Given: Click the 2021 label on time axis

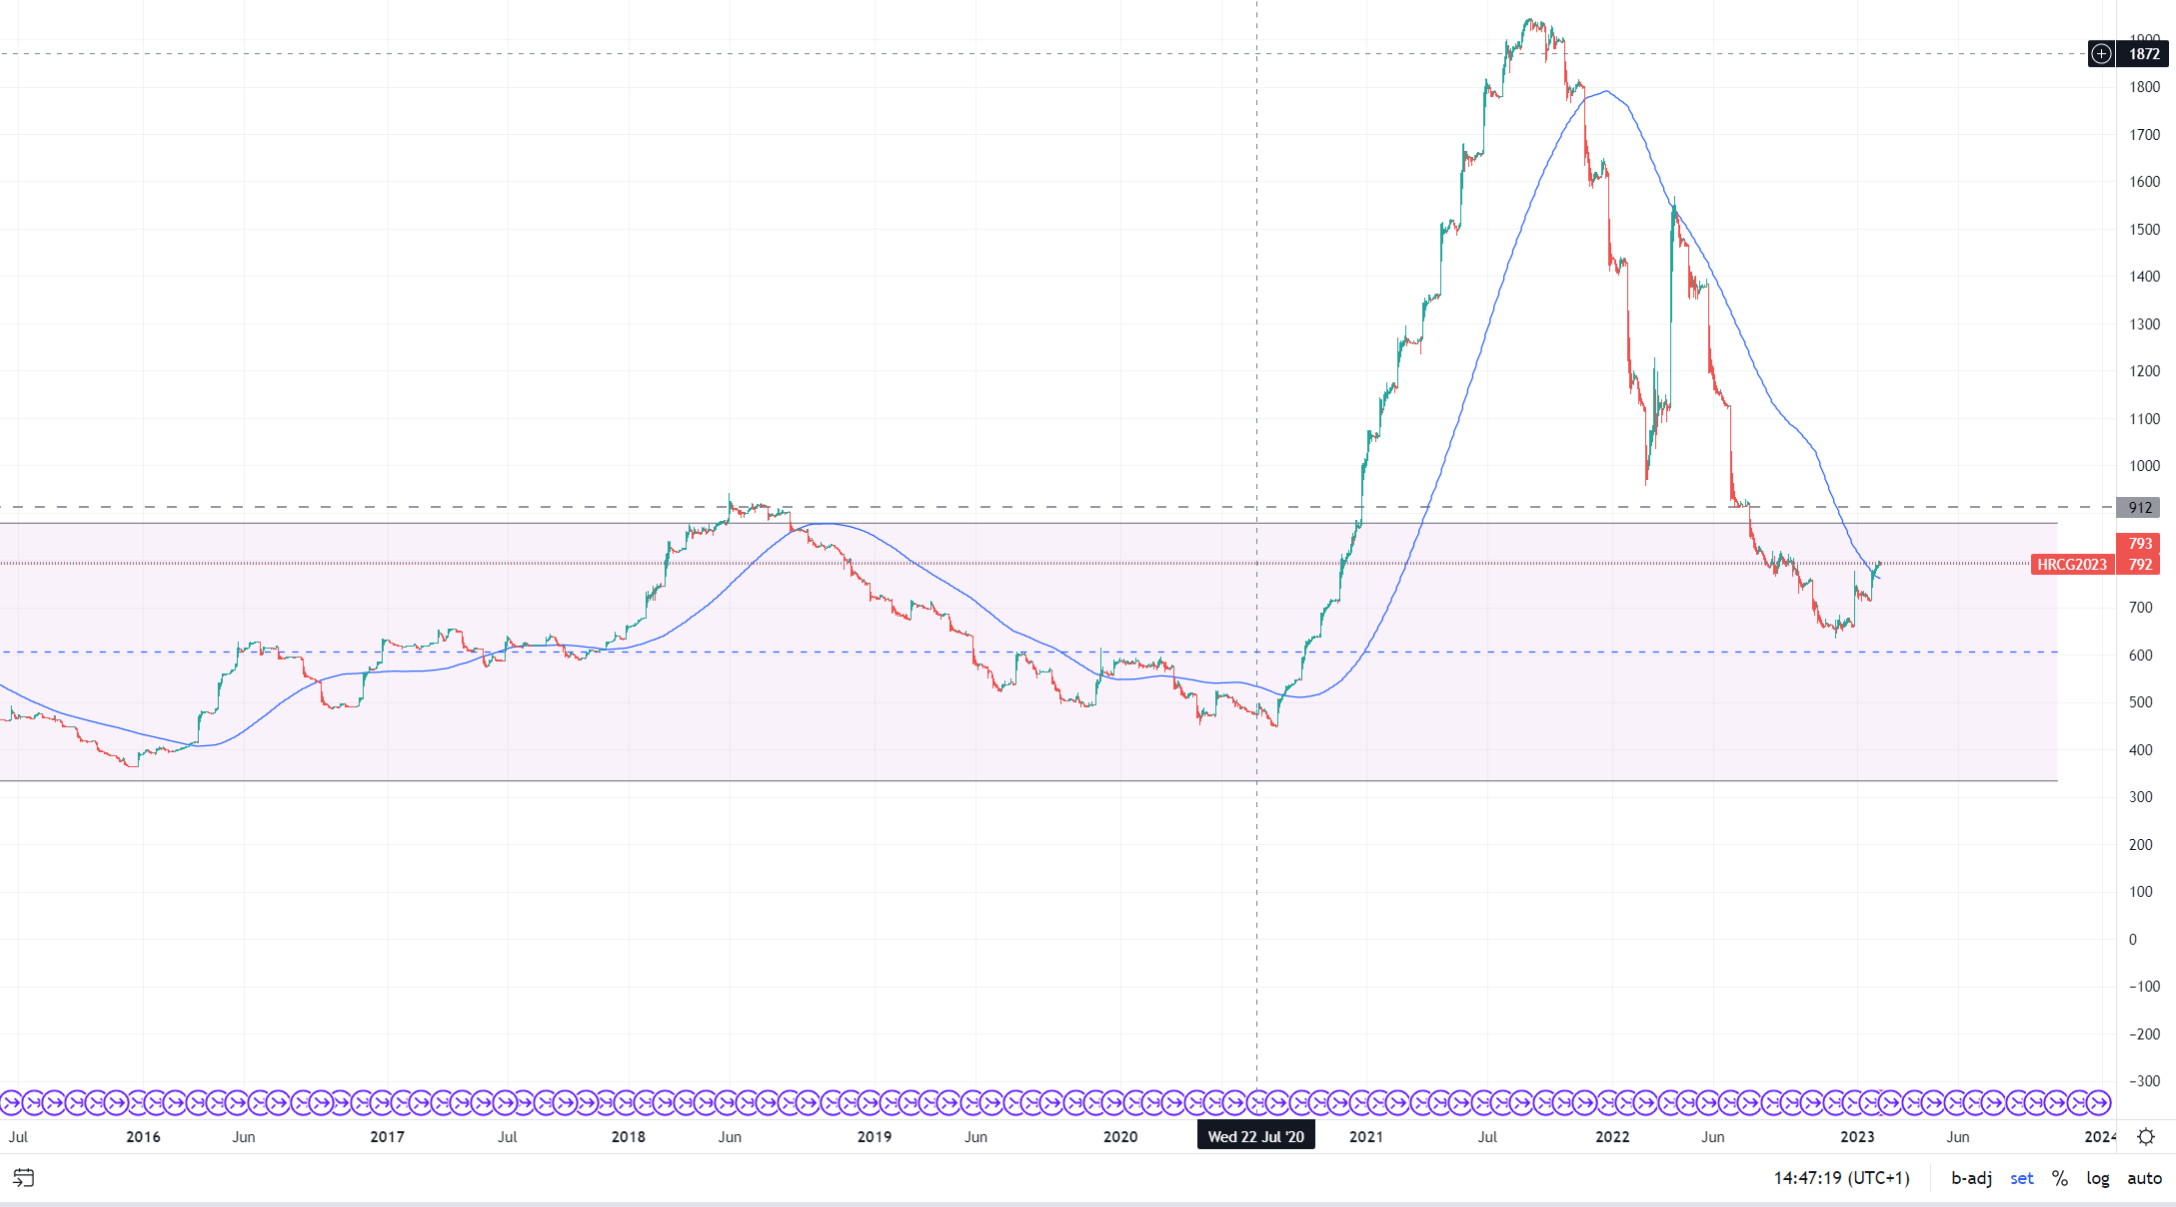Looking at the screenshot, I should pos(1365,1137).
